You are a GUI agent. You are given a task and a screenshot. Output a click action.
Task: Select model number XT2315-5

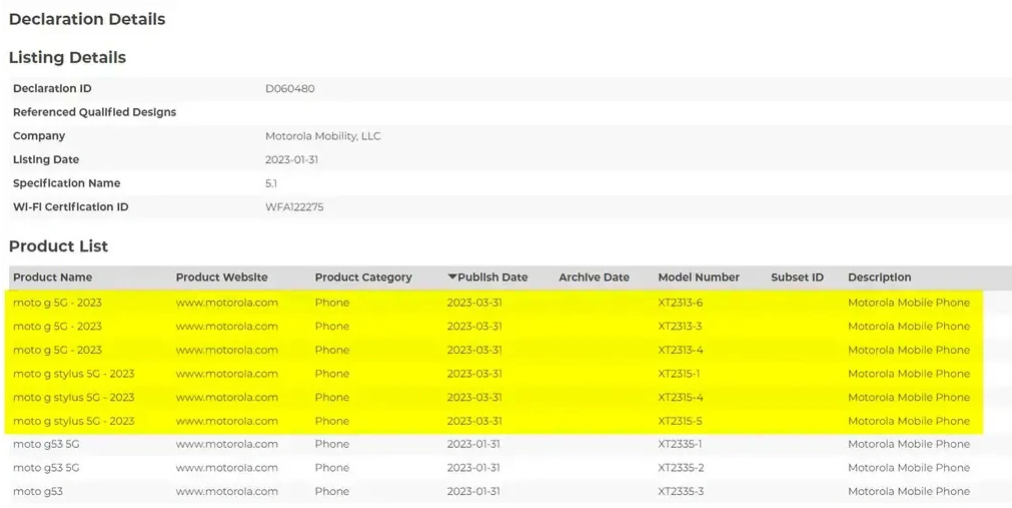[x=680, y=421]
